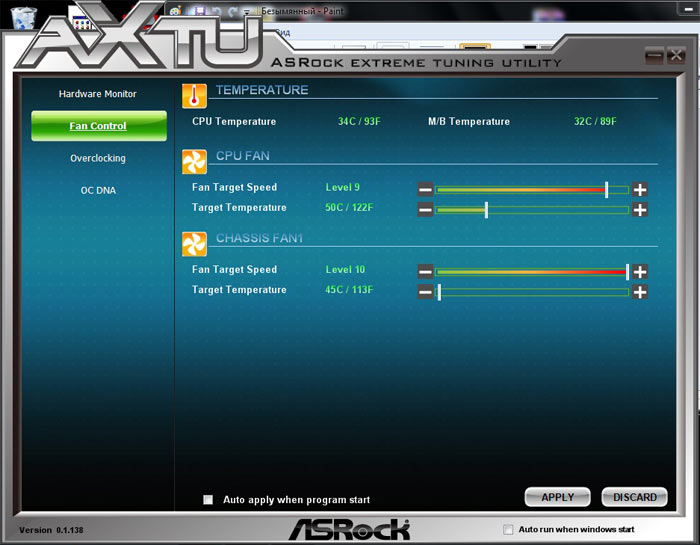Click the Chassis Fan1 target speed slider

(x=532, y=272)
